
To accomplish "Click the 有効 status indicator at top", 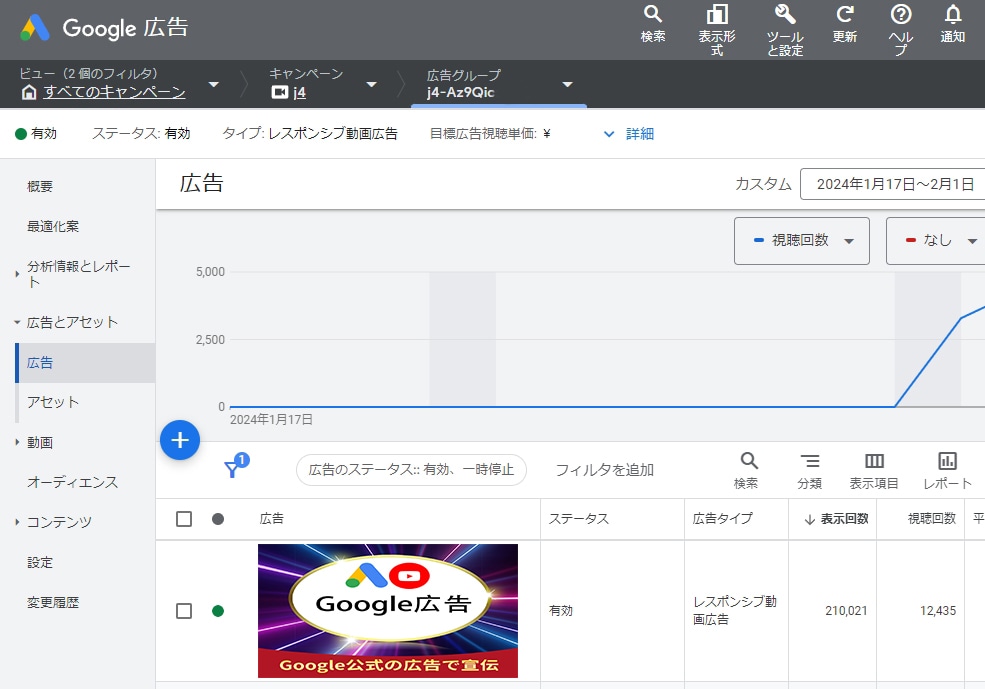I will pyautogui.click(x=36, y=133).
